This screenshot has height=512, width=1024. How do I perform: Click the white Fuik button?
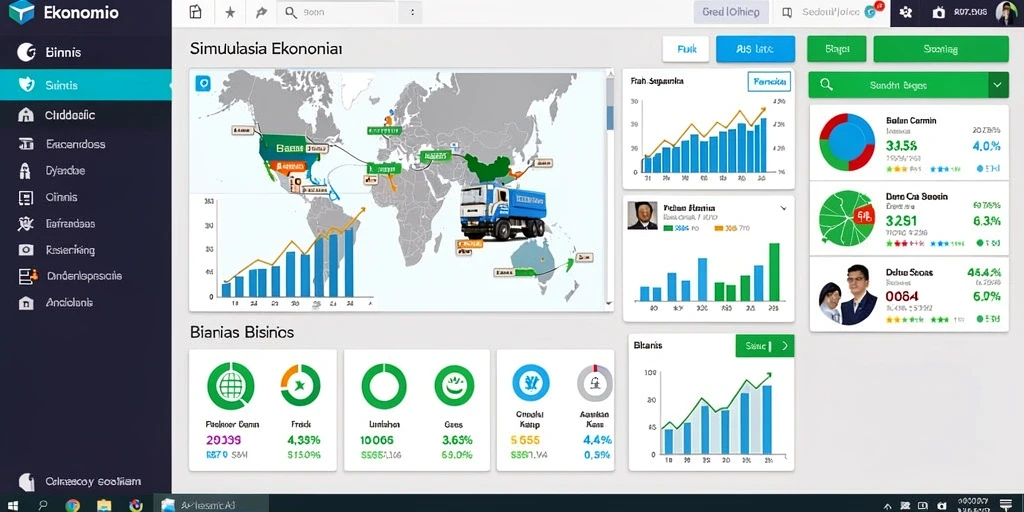click(686, 49)
